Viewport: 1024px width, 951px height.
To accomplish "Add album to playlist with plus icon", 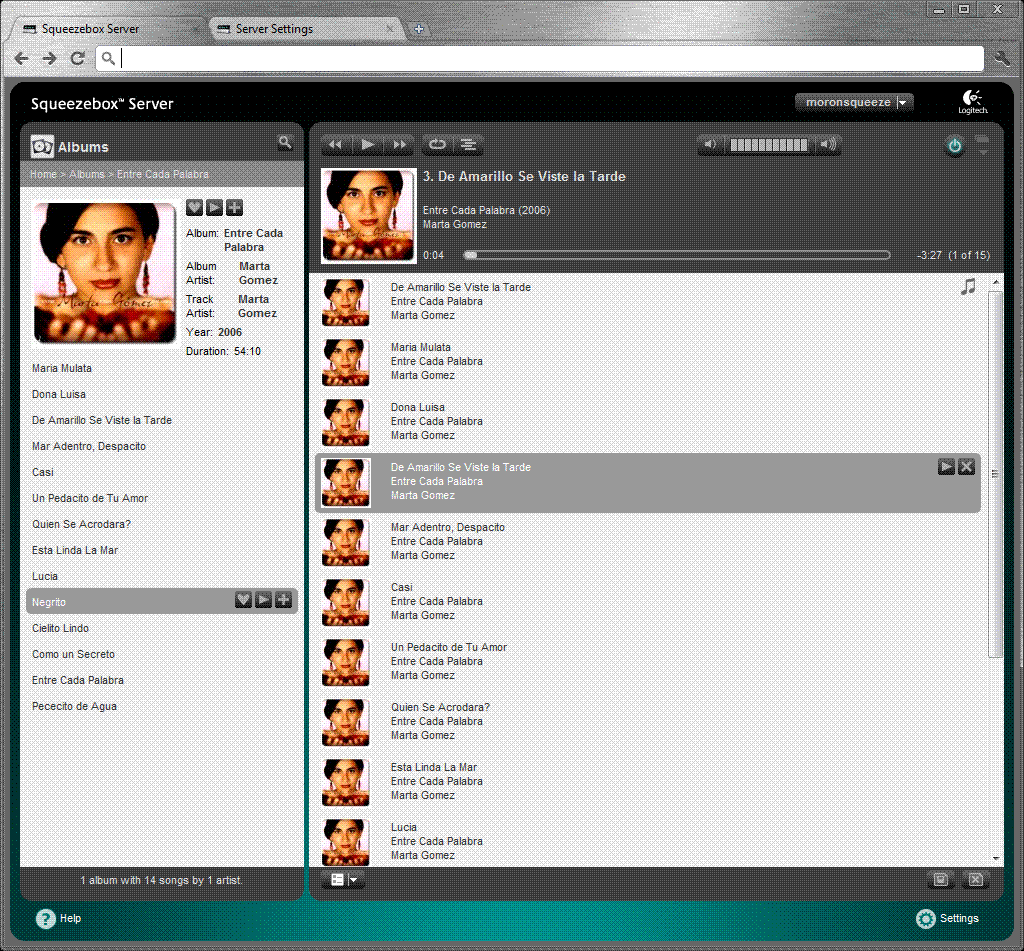I will click(x=234, y=208).
